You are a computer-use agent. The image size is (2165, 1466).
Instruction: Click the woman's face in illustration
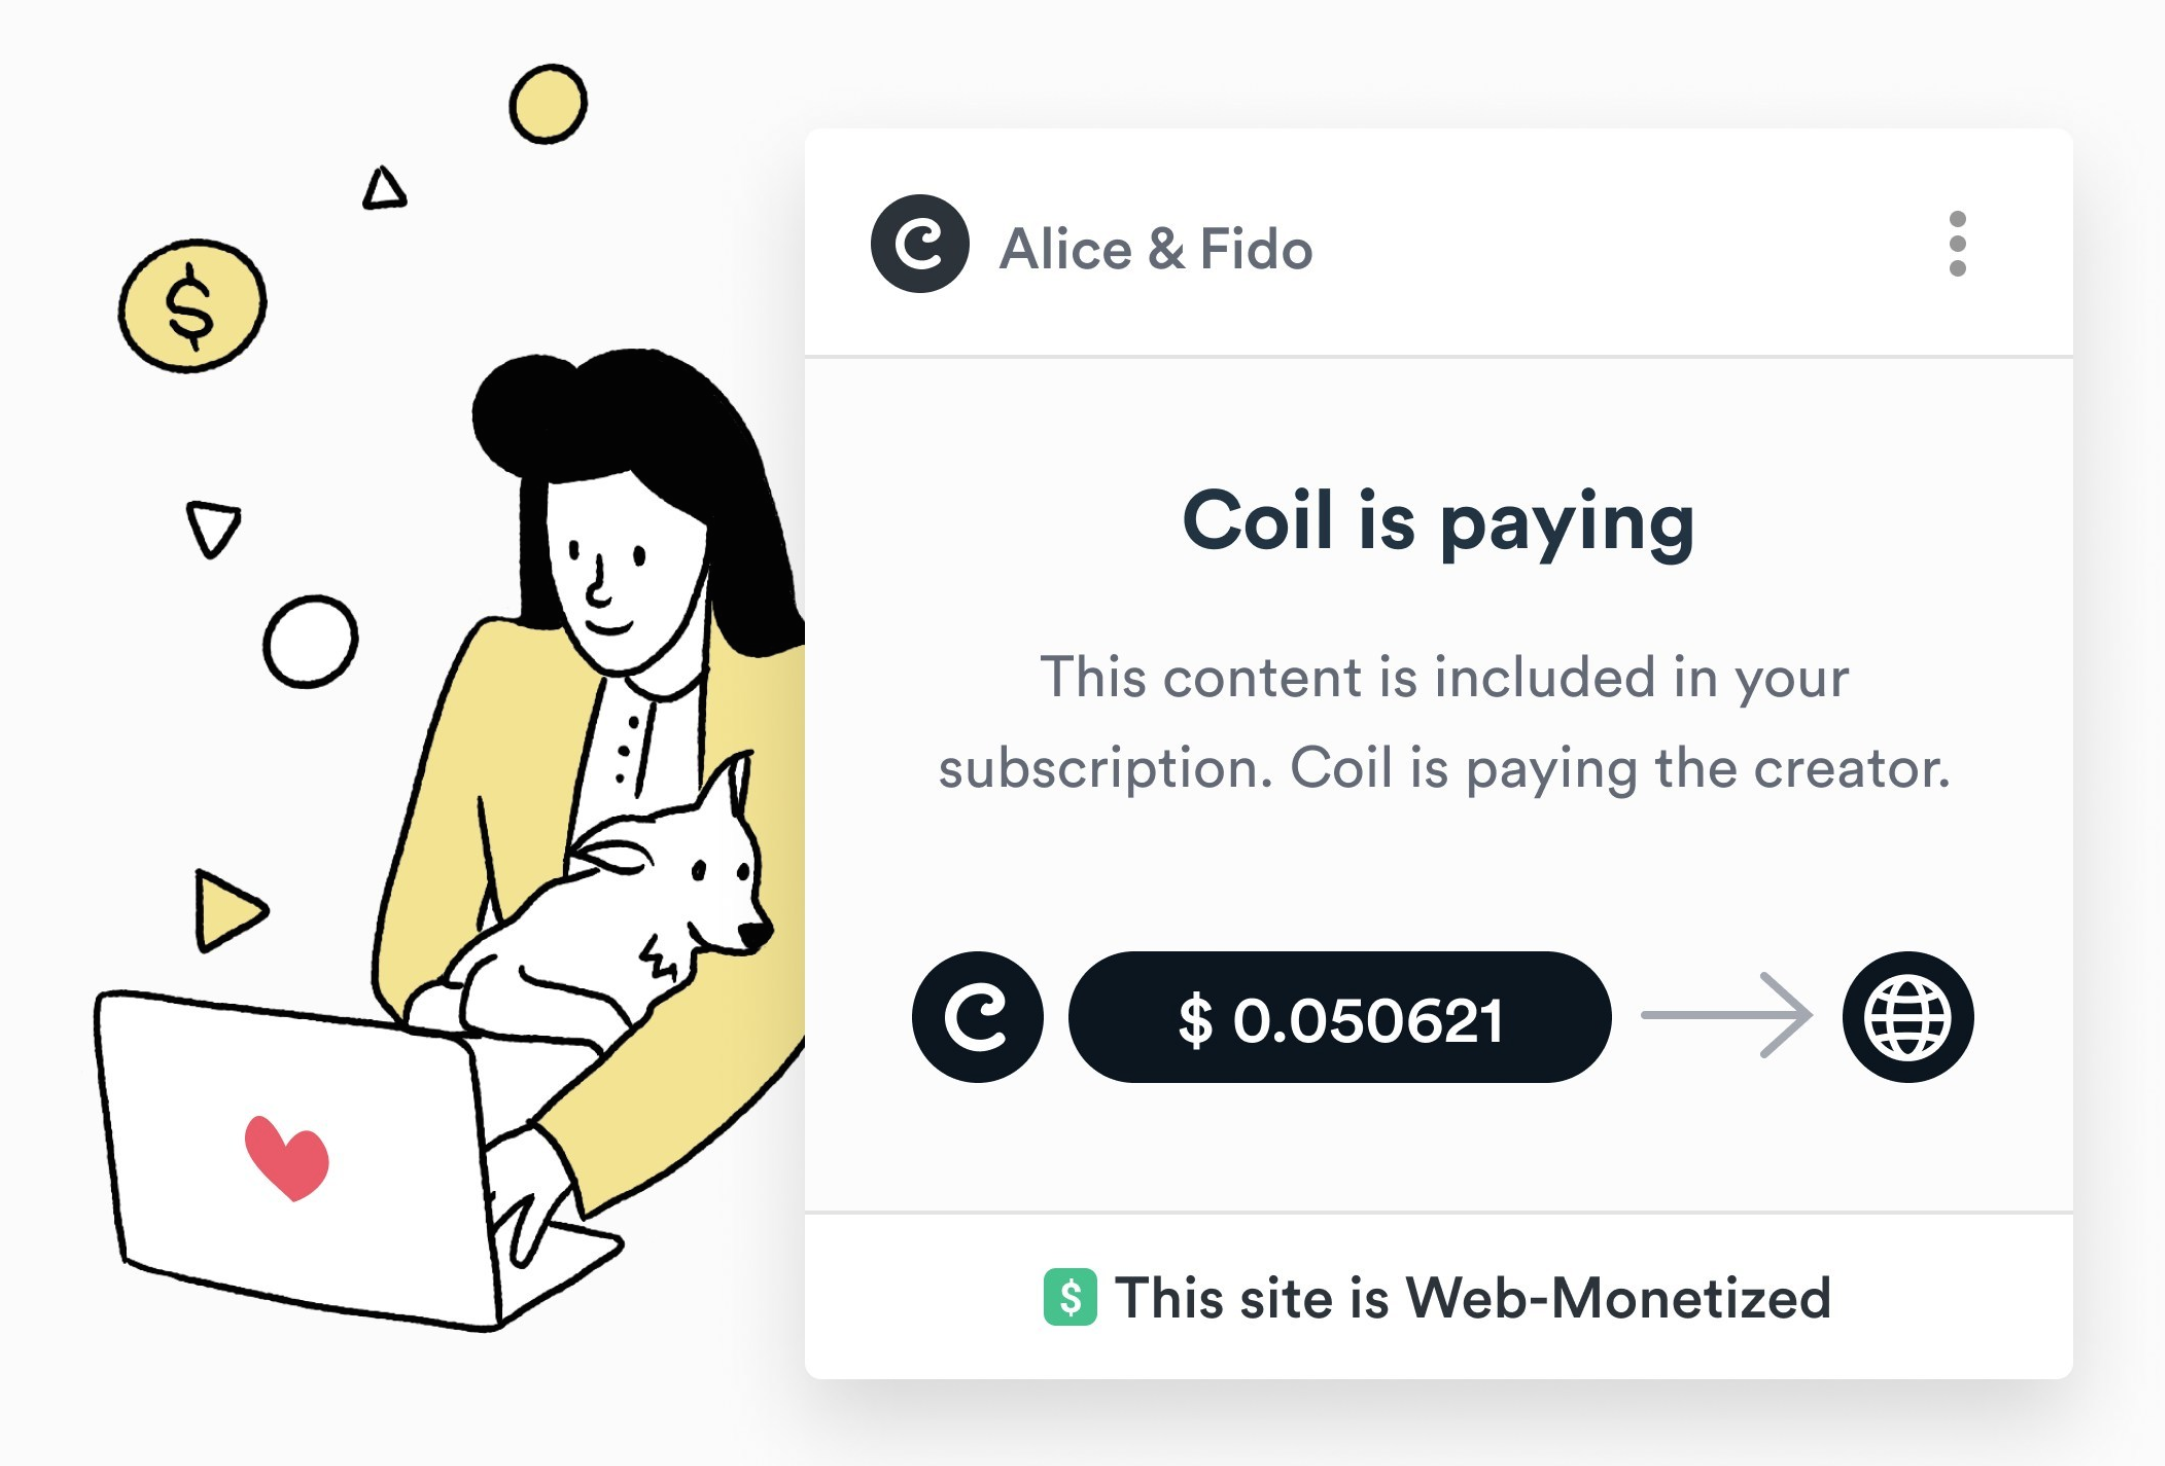622,580
